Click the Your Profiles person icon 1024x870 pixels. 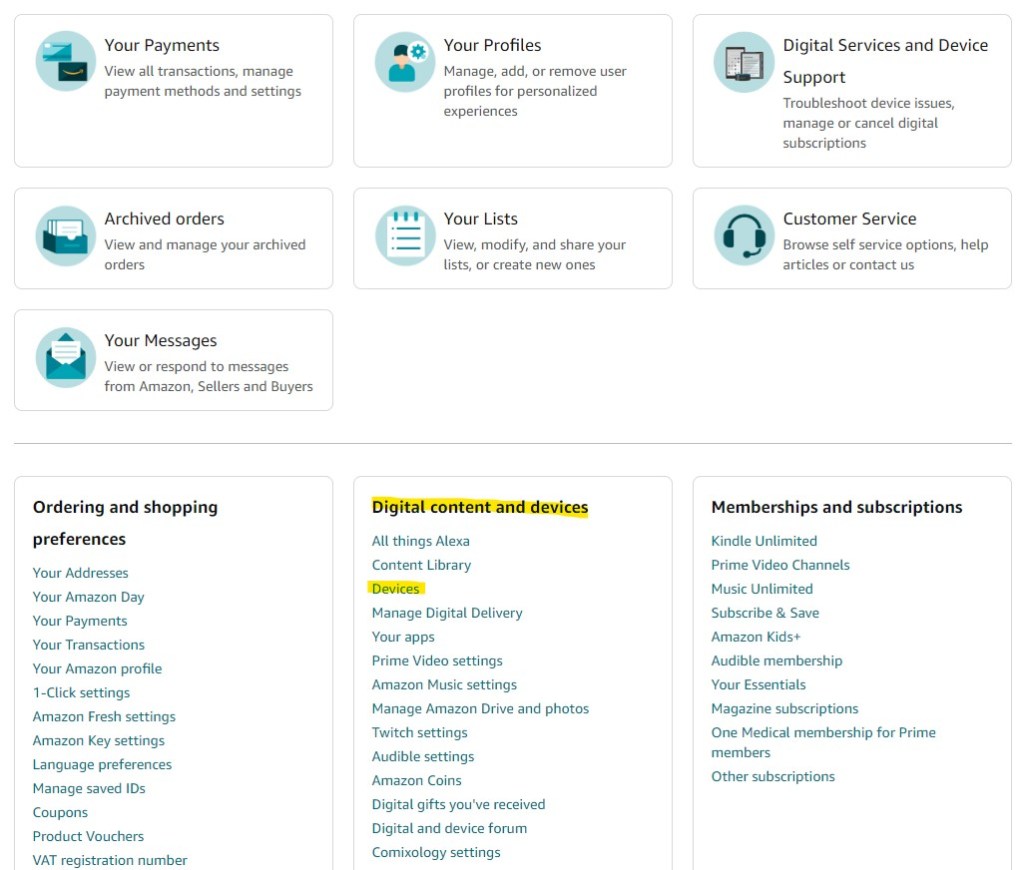point(405,61)
